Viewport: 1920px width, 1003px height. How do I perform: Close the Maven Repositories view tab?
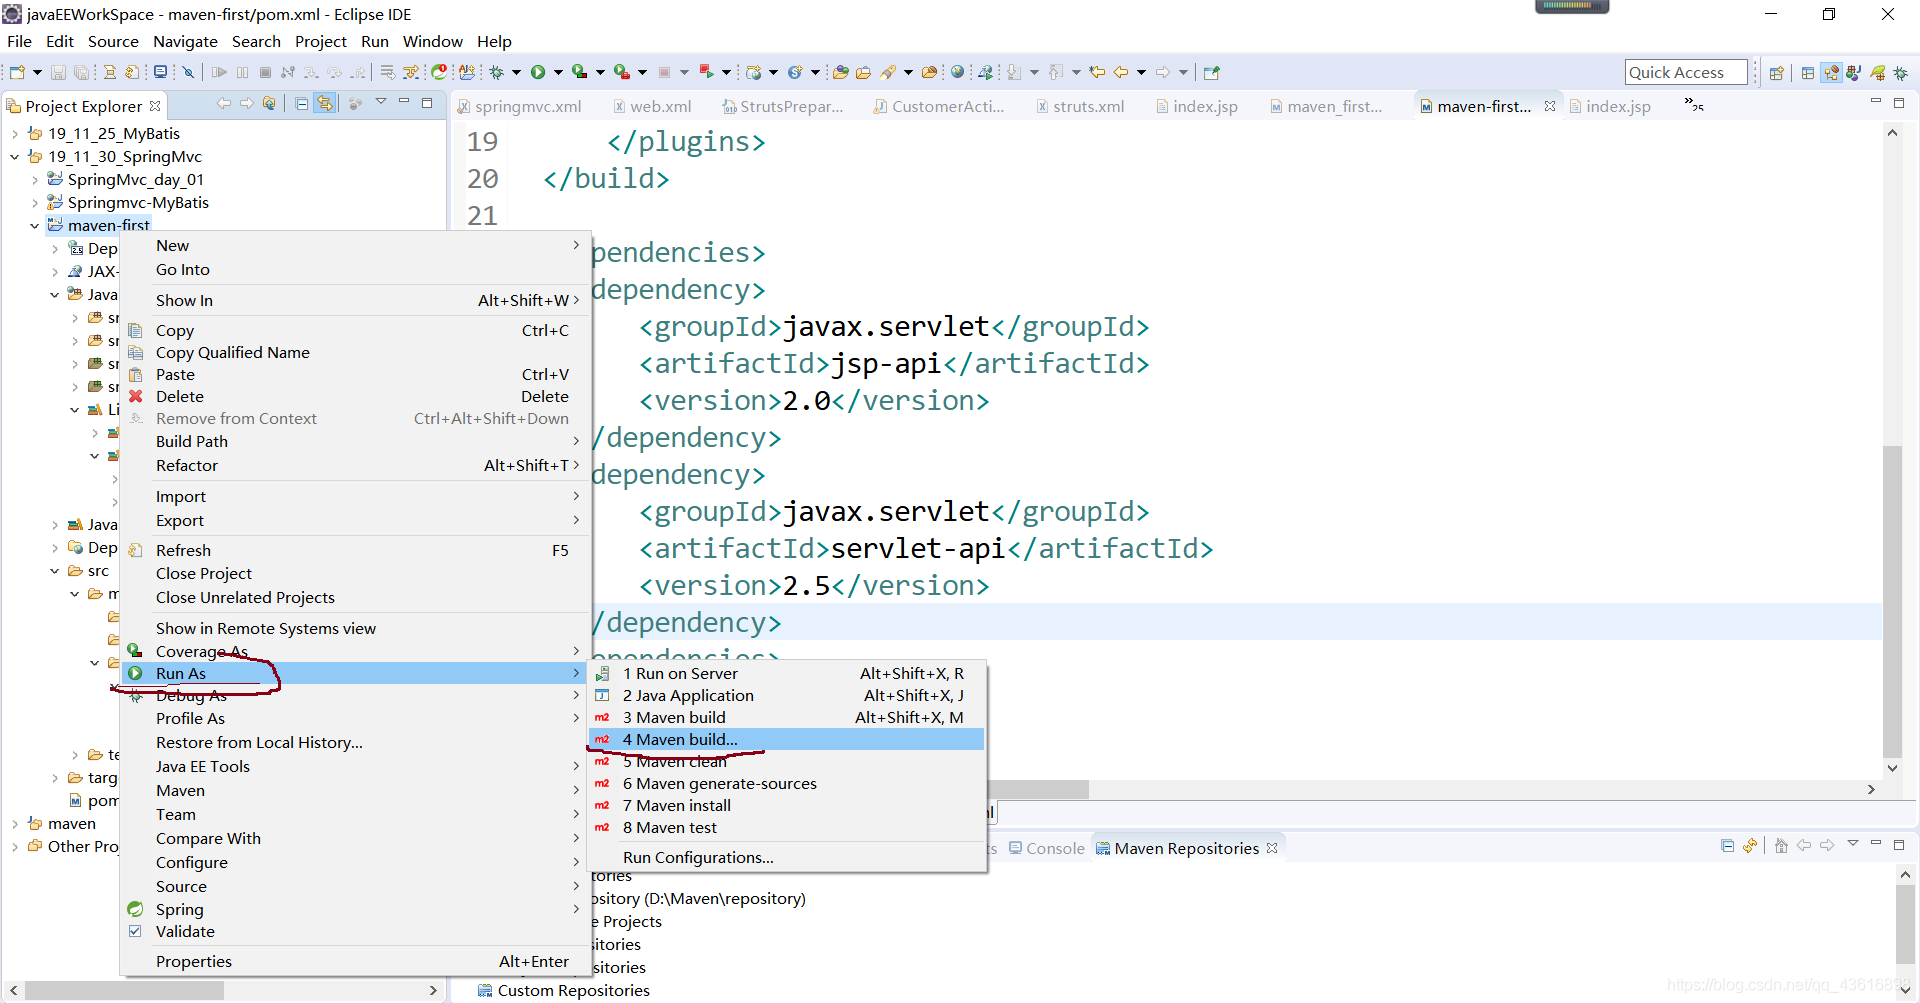pyautogui.click(x=1272, y=848)
